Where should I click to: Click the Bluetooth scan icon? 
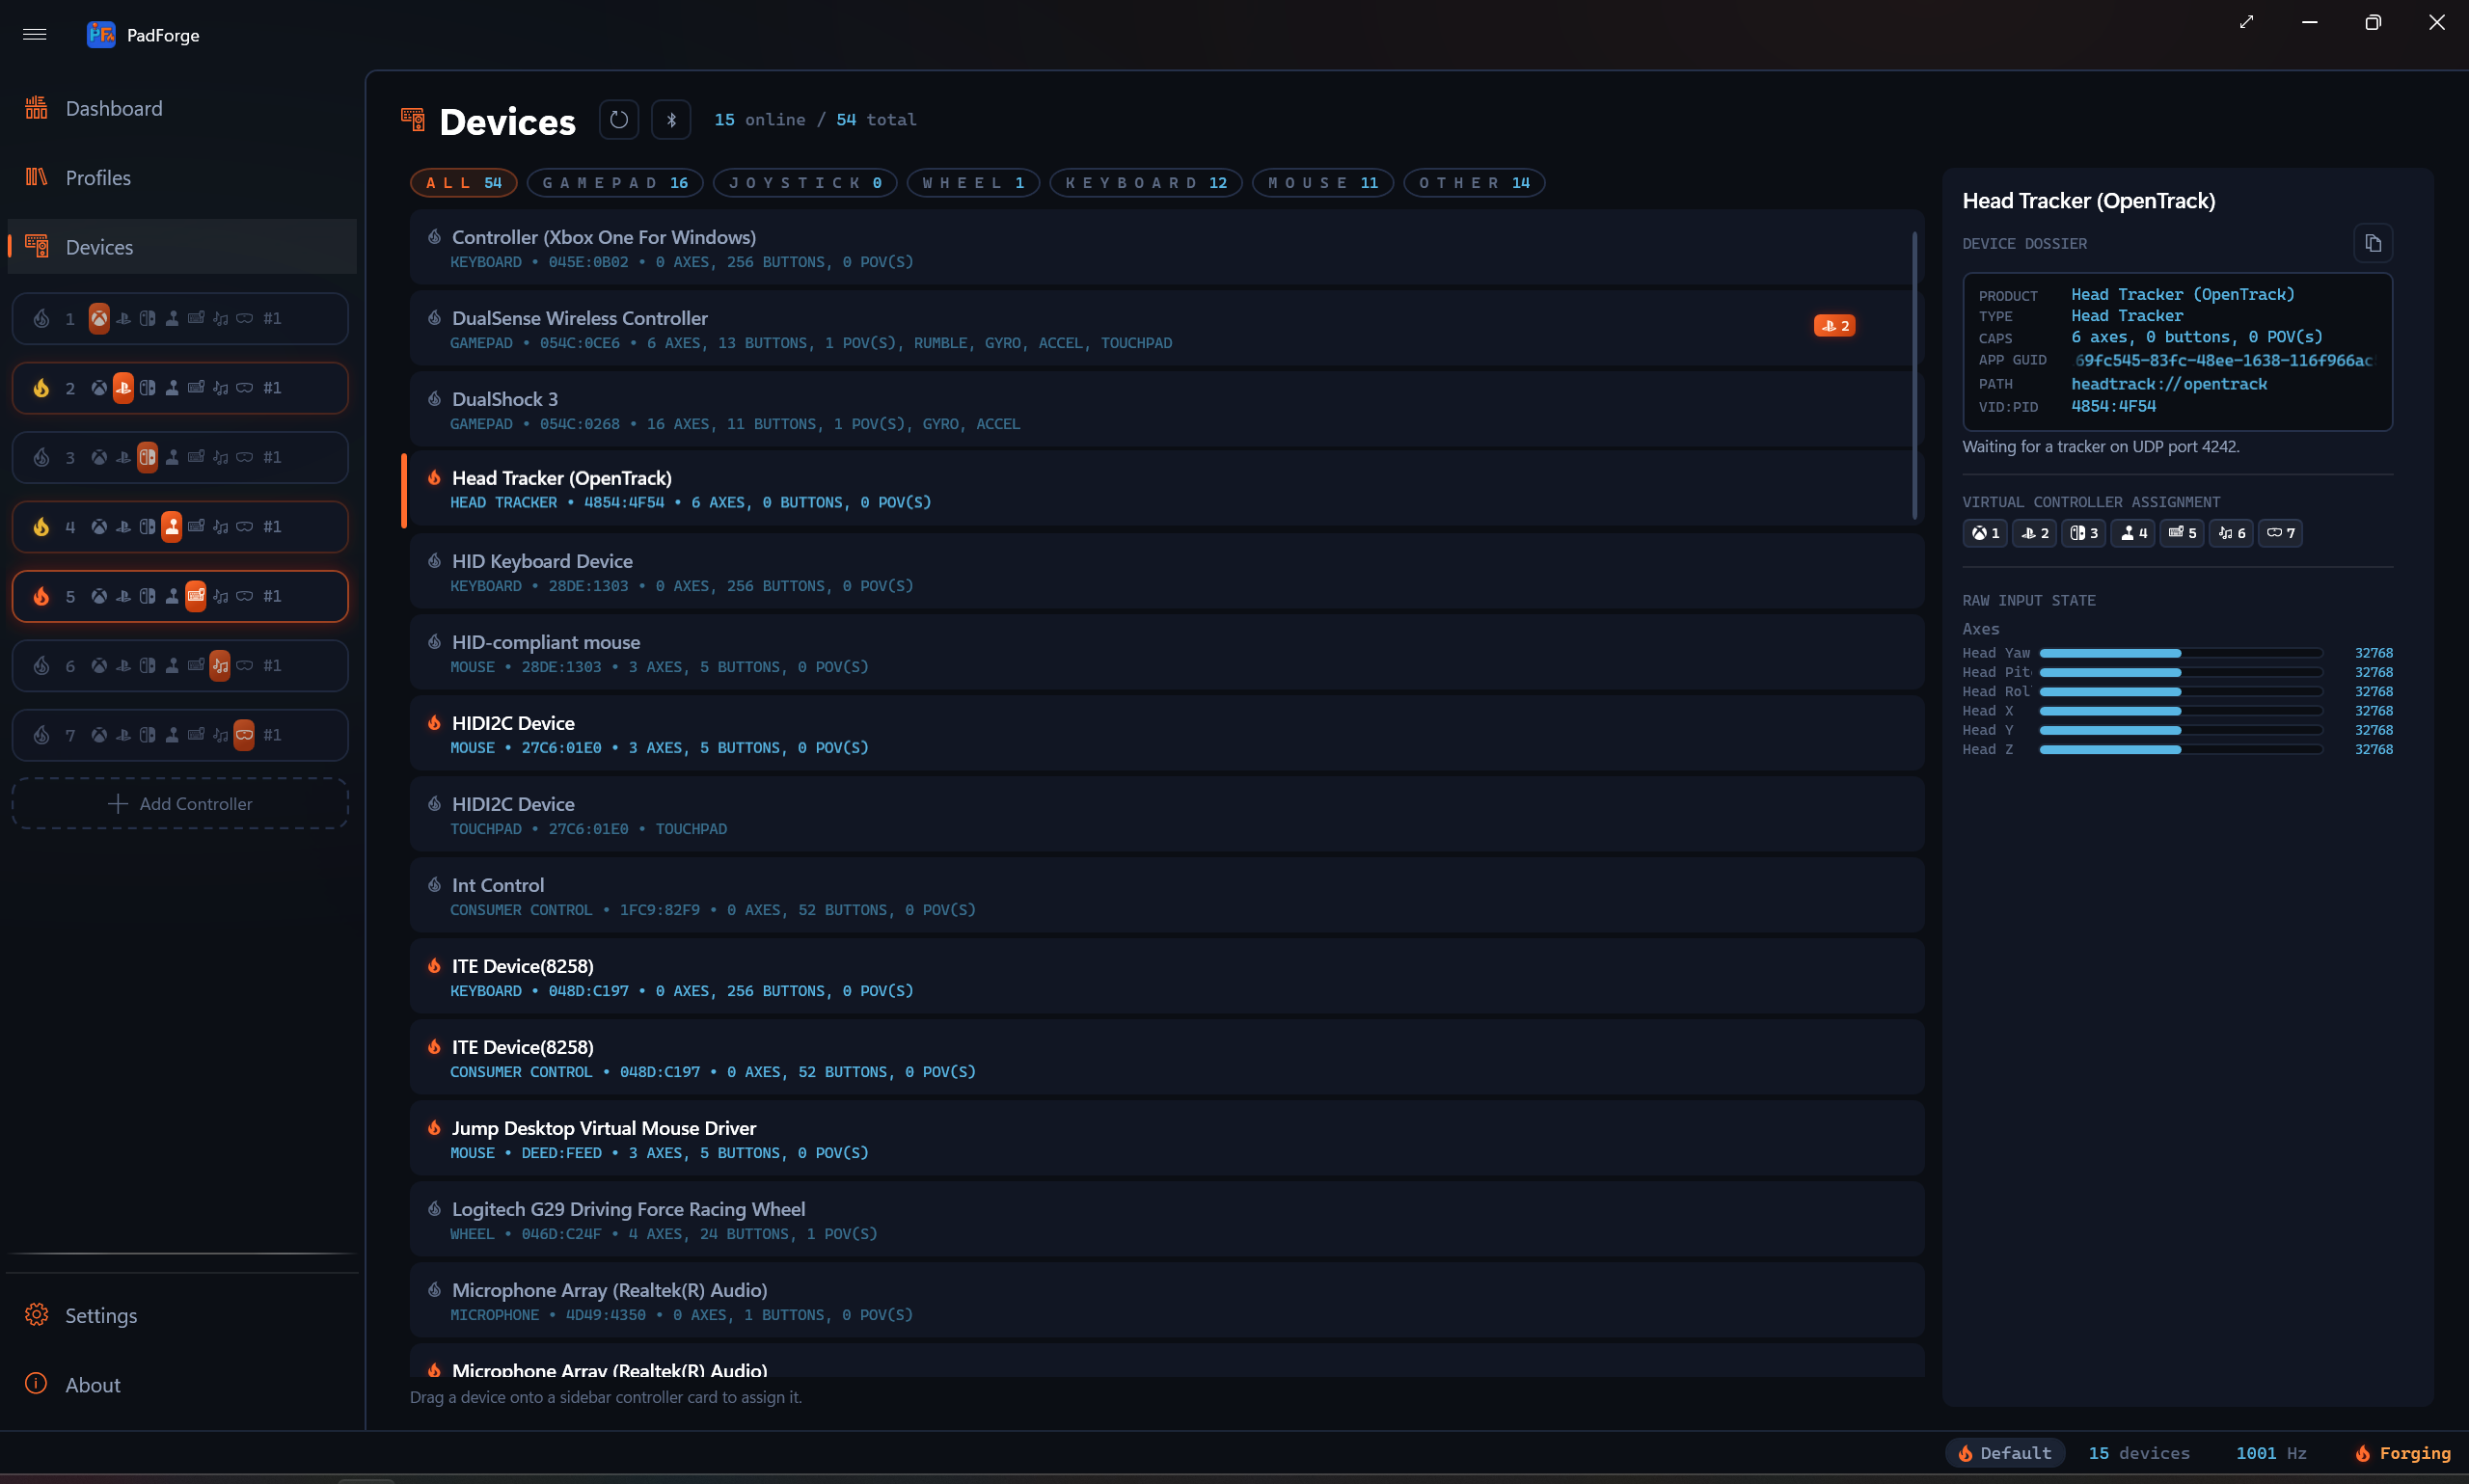(x=671, y=120)
